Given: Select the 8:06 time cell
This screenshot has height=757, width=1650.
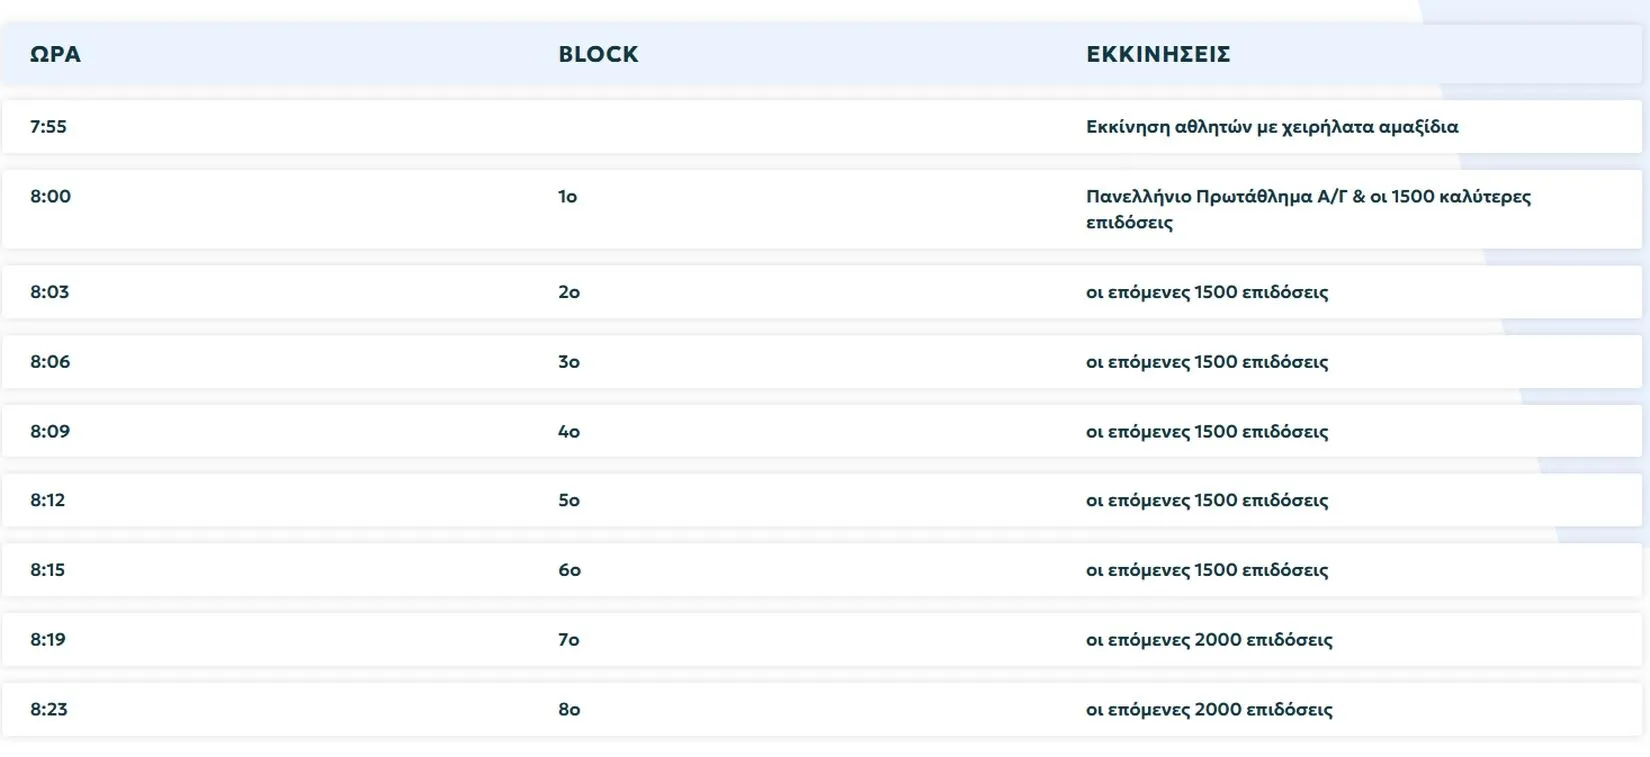Looking at the screenshot, I should tap(50, 362).
